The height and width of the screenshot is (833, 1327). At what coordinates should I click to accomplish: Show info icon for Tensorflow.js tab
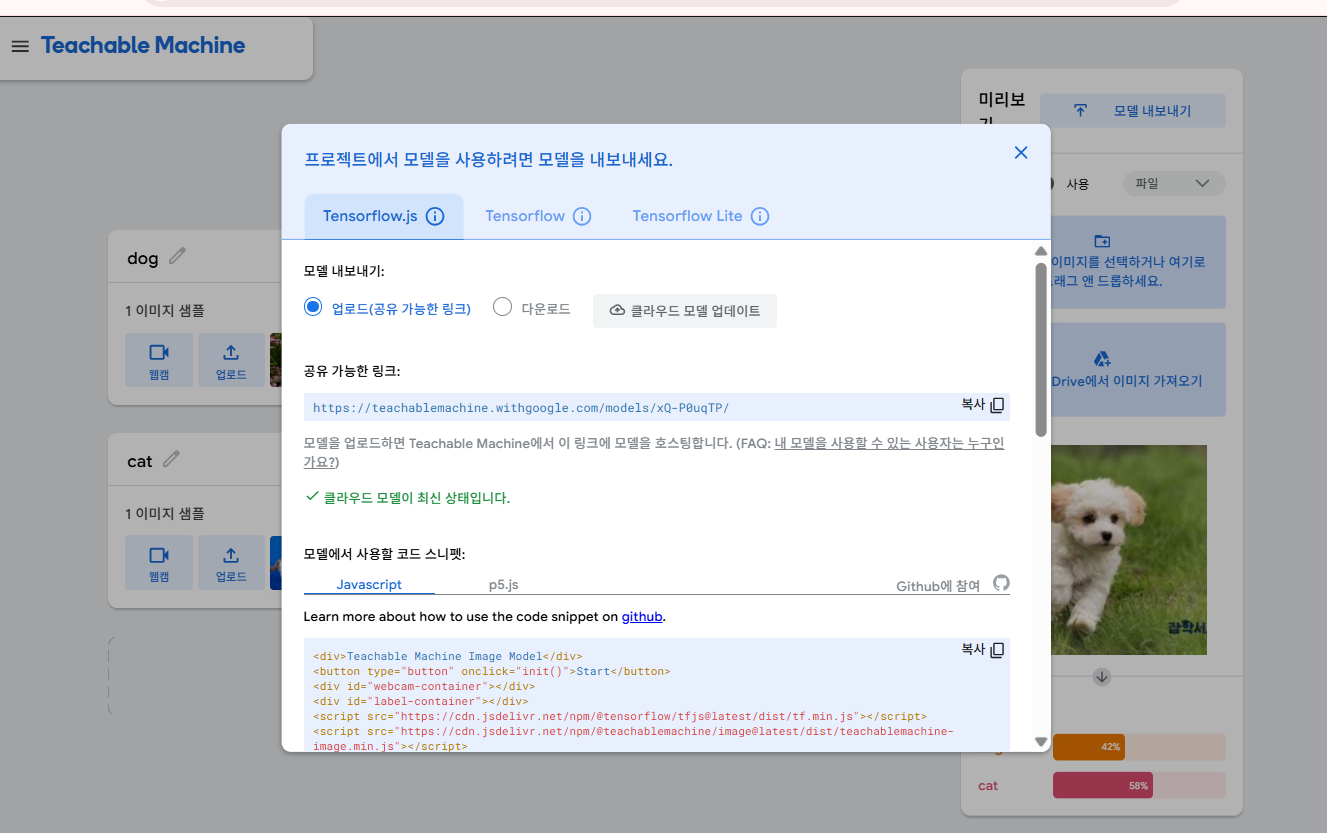[x=435, y=216]
